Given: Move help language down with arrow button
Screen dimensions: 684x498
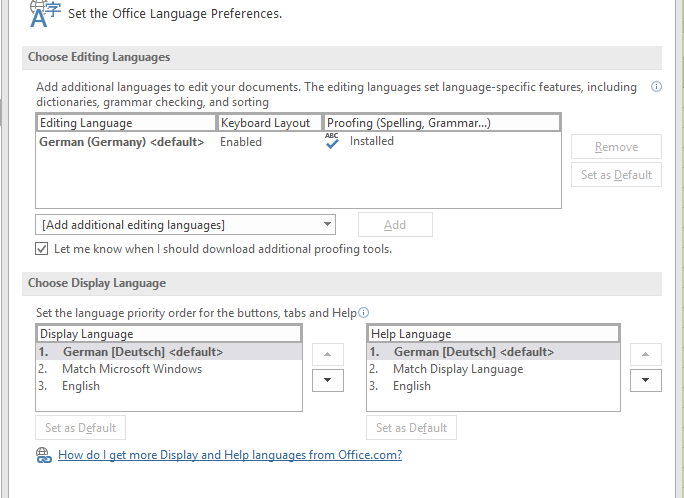Looking at the screenshot, I should 648,380.
